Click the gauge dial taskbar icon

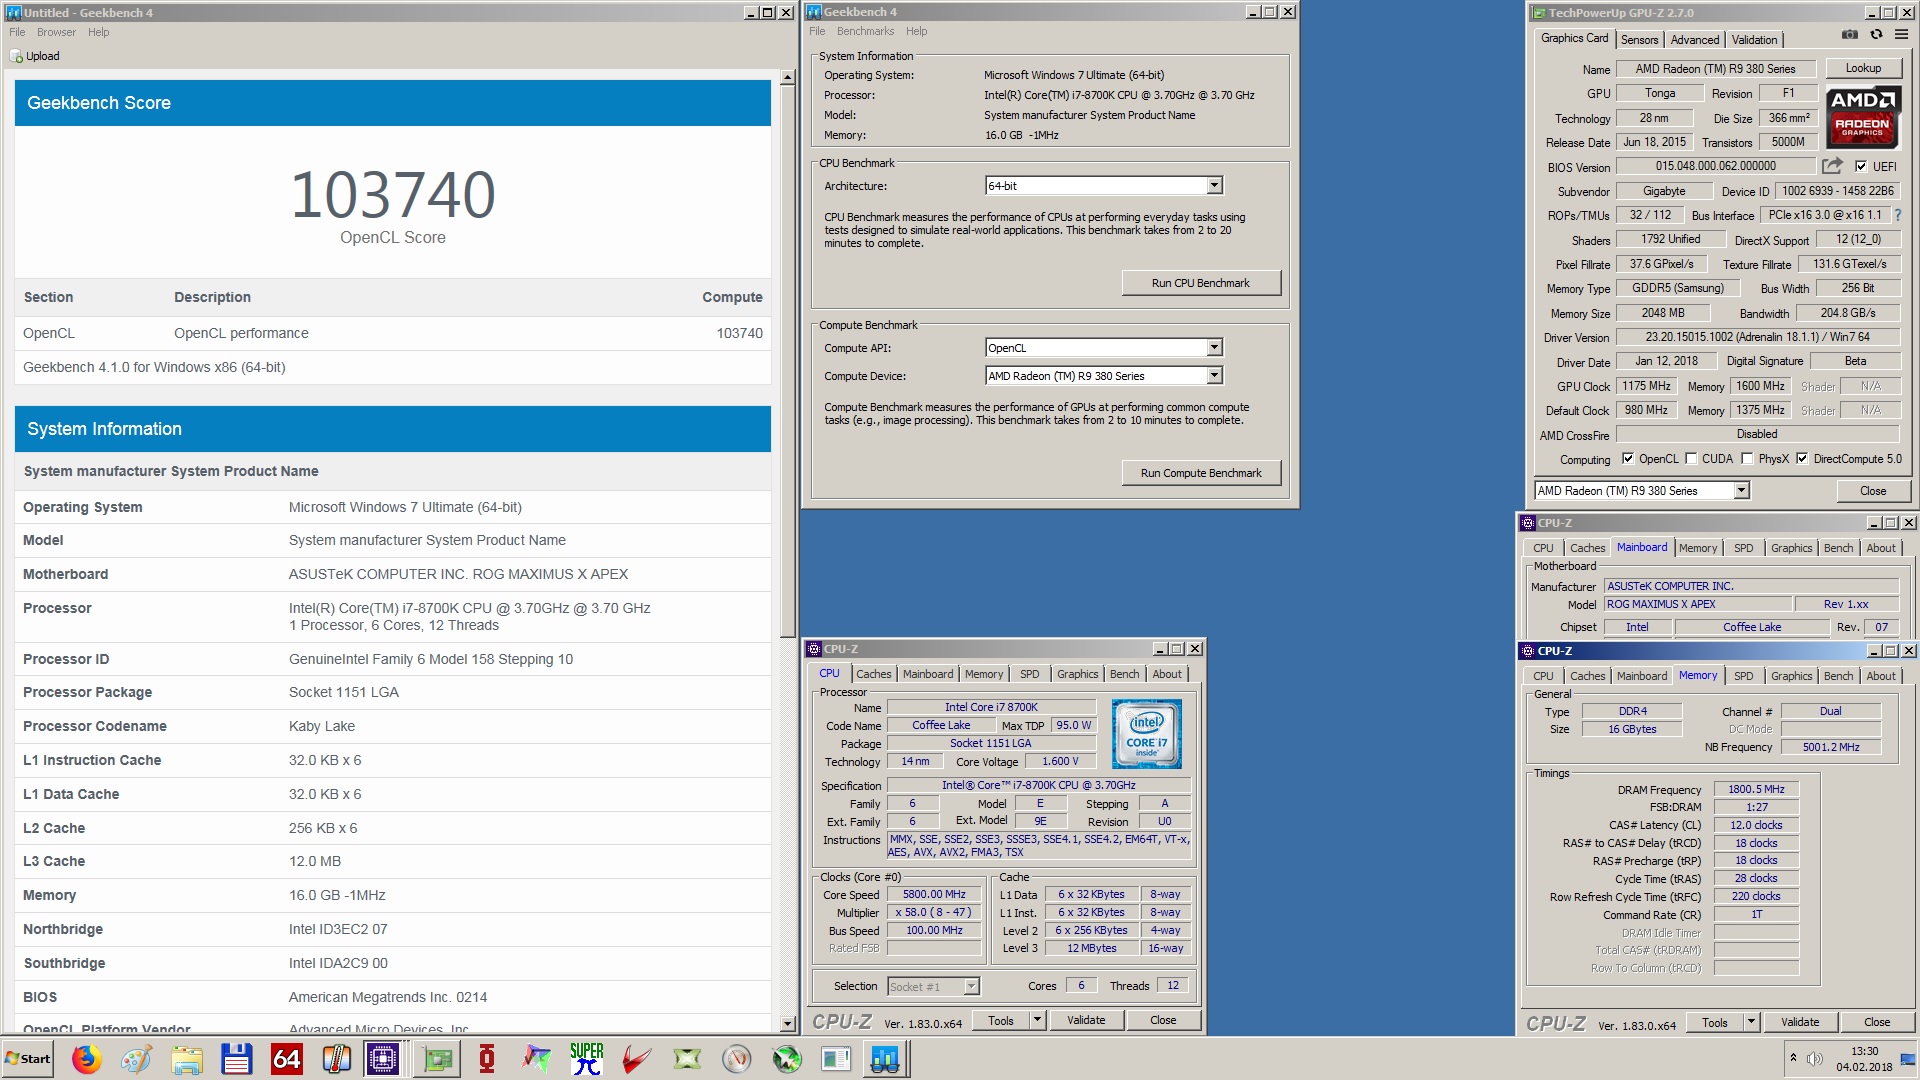pos(737,1058)
